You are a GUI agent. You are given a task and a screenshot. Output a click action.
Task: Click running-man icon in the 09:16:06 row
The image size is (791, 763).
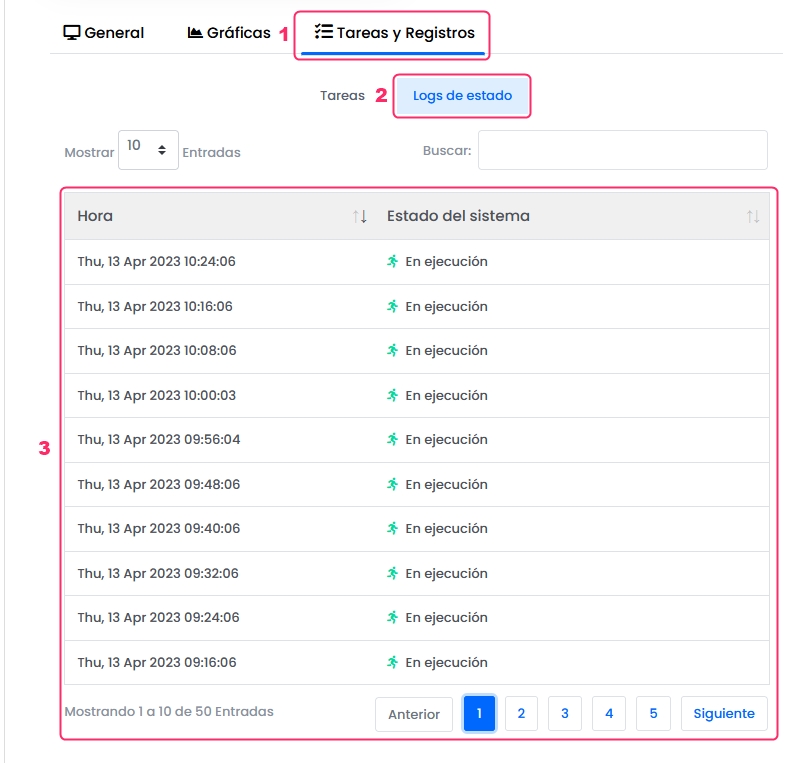click(x=393, y=662)
